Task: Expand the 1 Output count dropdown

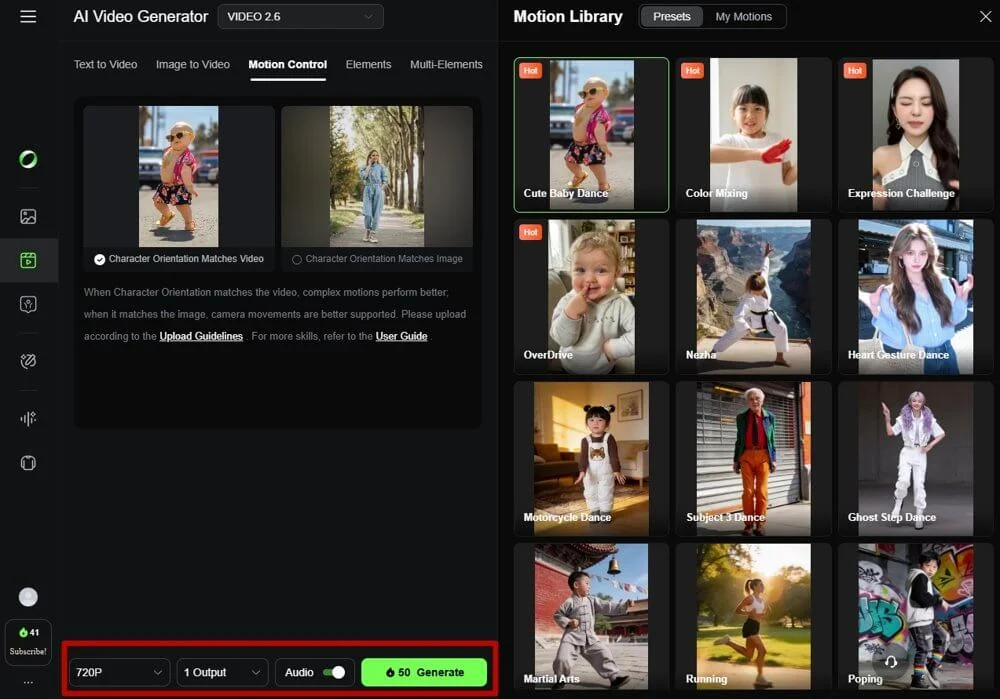Action: (x=223, y=673)
